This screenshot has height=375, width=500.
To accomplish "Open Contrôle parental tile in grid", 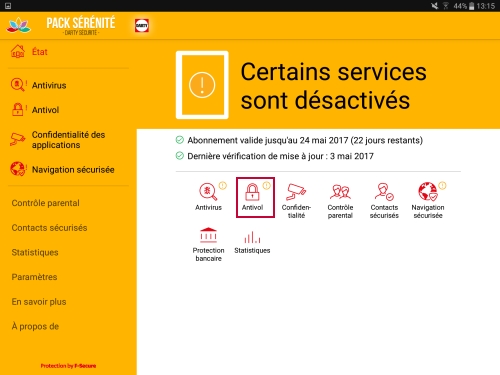I will (340, 201).
